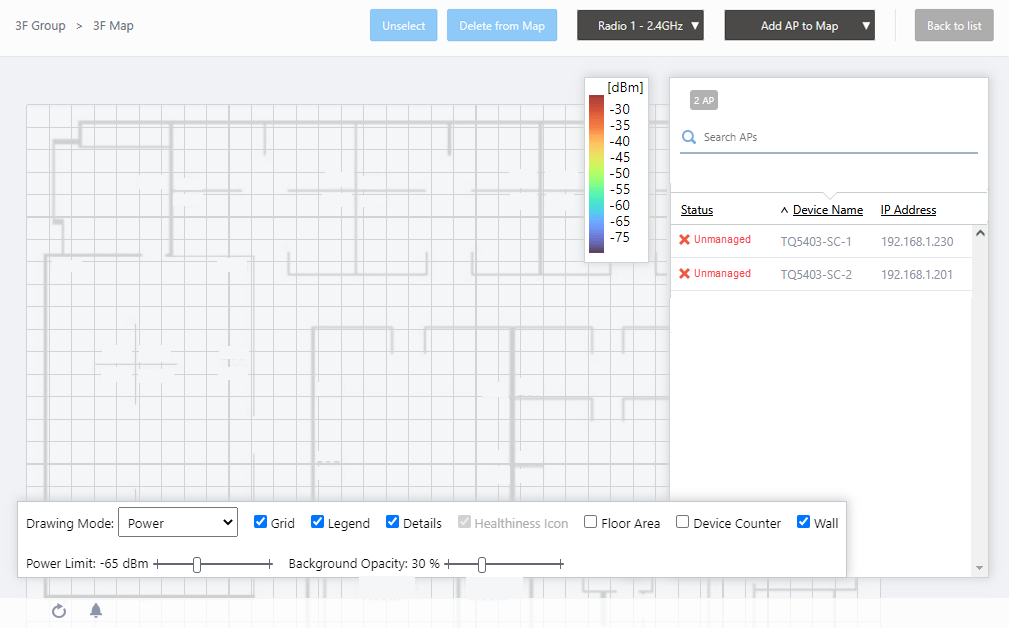Open the Radio 1 - 2.4GHz dropdown
The height and width of the screenshot is (628, 1009).
click(640, 26)
